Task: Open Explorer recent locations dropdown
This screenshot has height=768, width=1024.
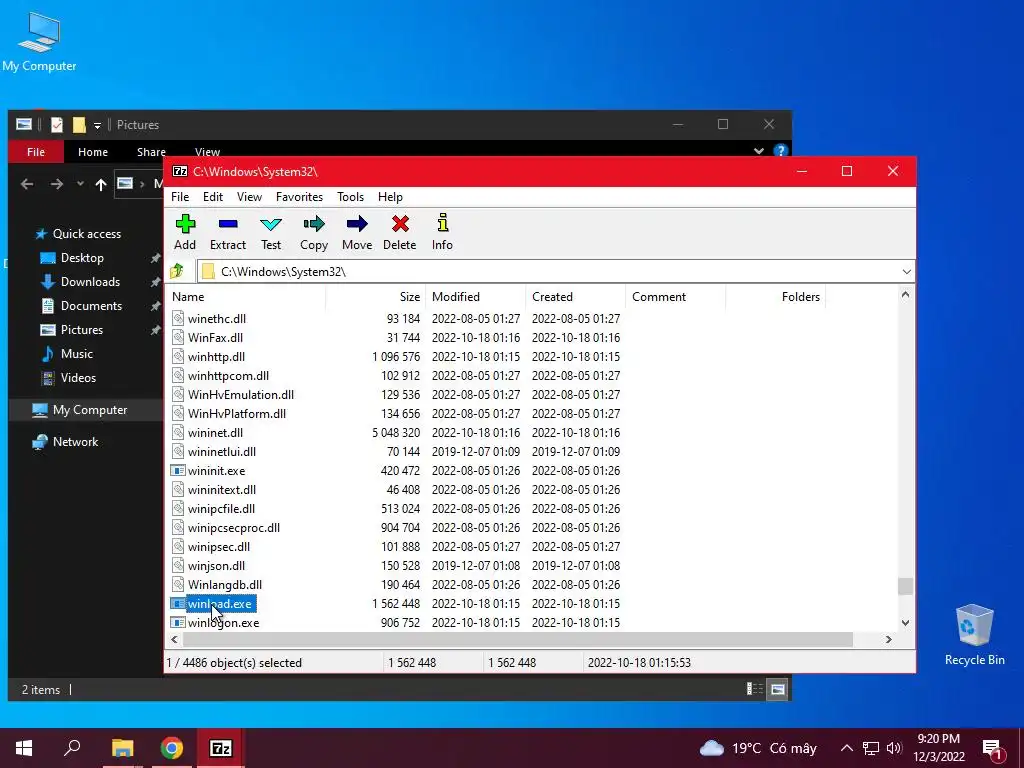Action: pos(80,184)
